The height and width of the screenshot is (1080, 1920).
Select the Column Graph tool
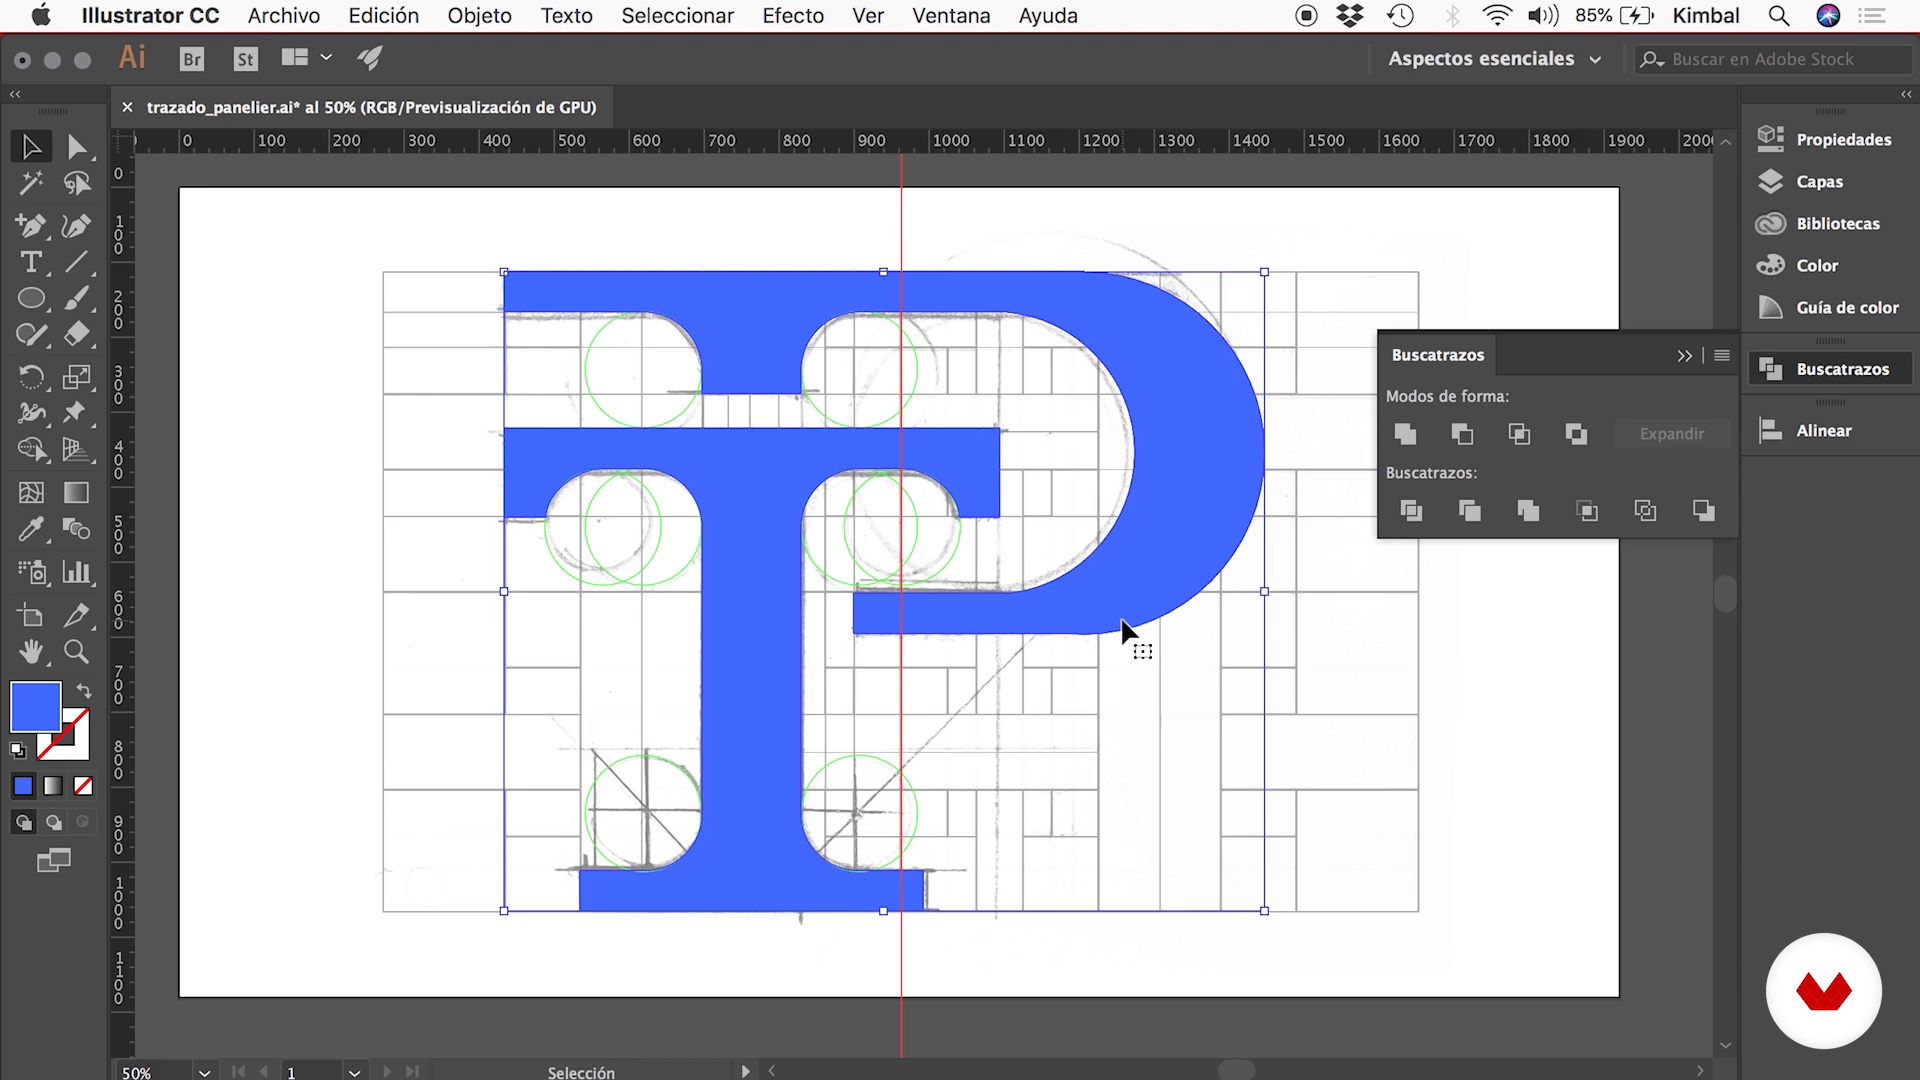(x=77, y=572)
